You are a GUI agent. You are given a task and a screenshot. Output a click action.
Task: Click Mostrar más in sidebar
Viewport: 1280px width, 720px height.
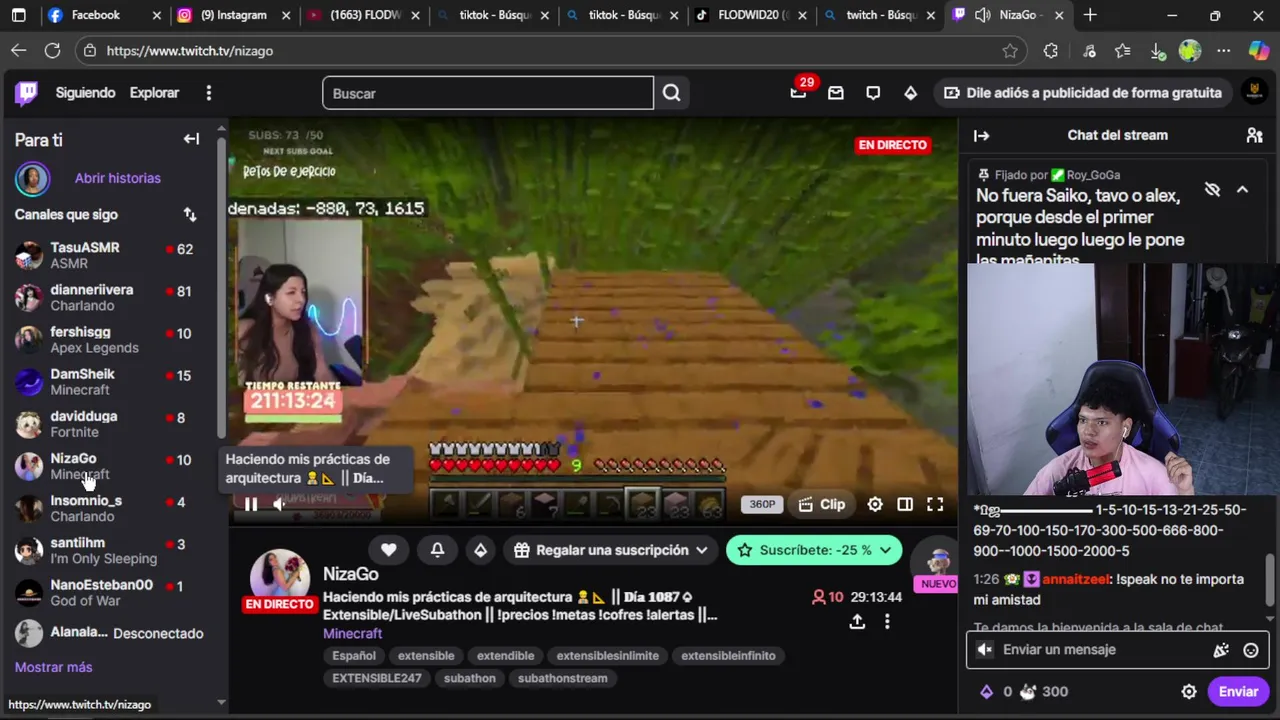53,667
